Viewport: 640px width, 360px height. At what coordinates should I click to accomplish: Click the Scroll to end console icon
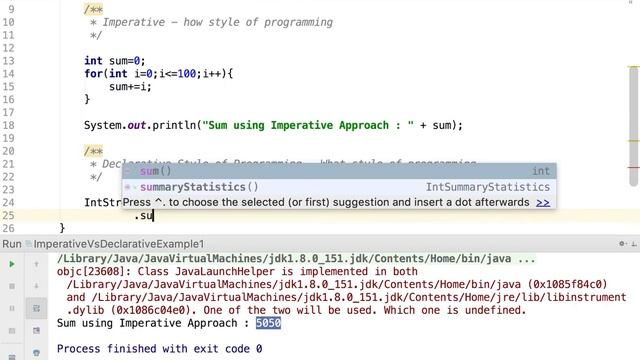tap(36, 330)
